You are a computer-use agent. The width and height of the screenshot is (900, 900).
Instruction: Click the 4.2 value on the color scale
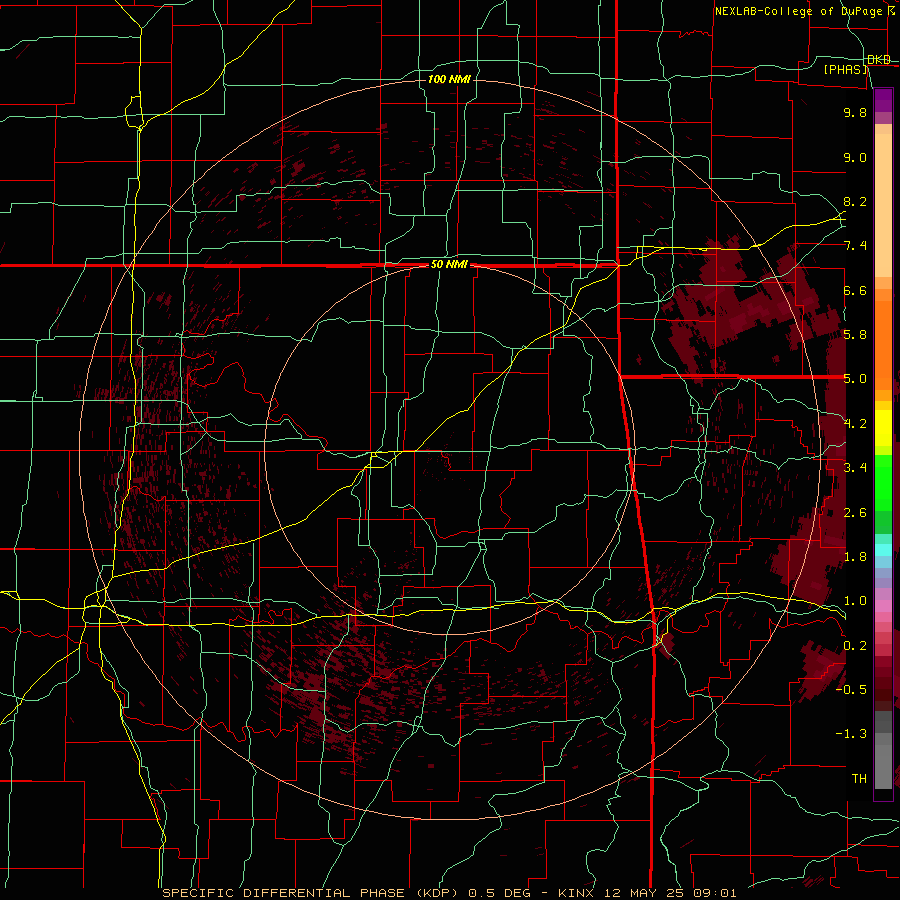click(x=855, y=424)
